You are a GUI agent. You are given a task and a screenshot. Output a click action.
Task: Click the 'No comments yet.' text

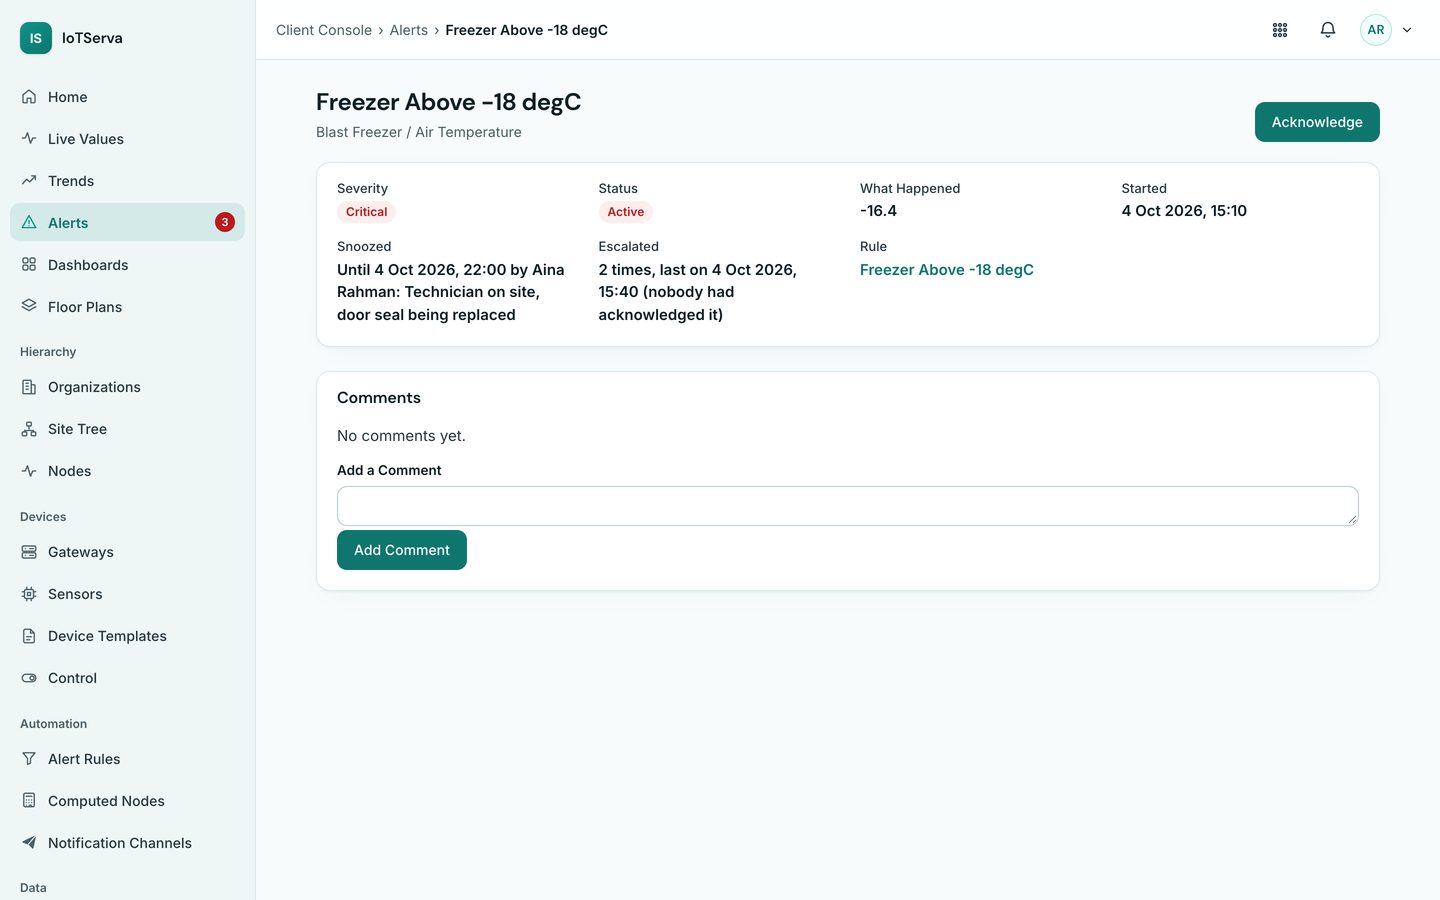click(x=401, y=436)
